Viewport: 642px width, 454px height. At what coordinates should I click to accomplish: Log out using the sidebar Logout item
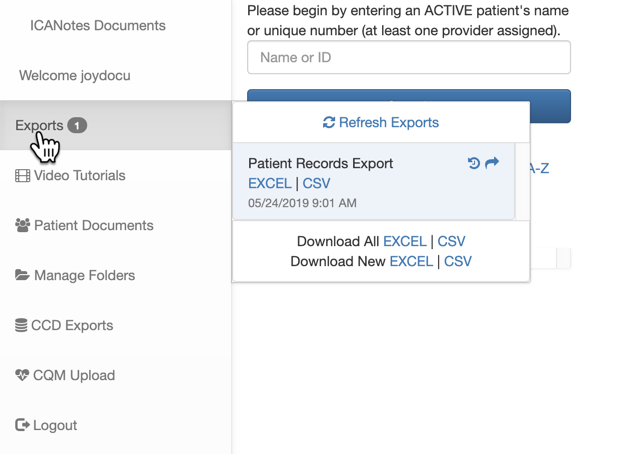point(46,425)
